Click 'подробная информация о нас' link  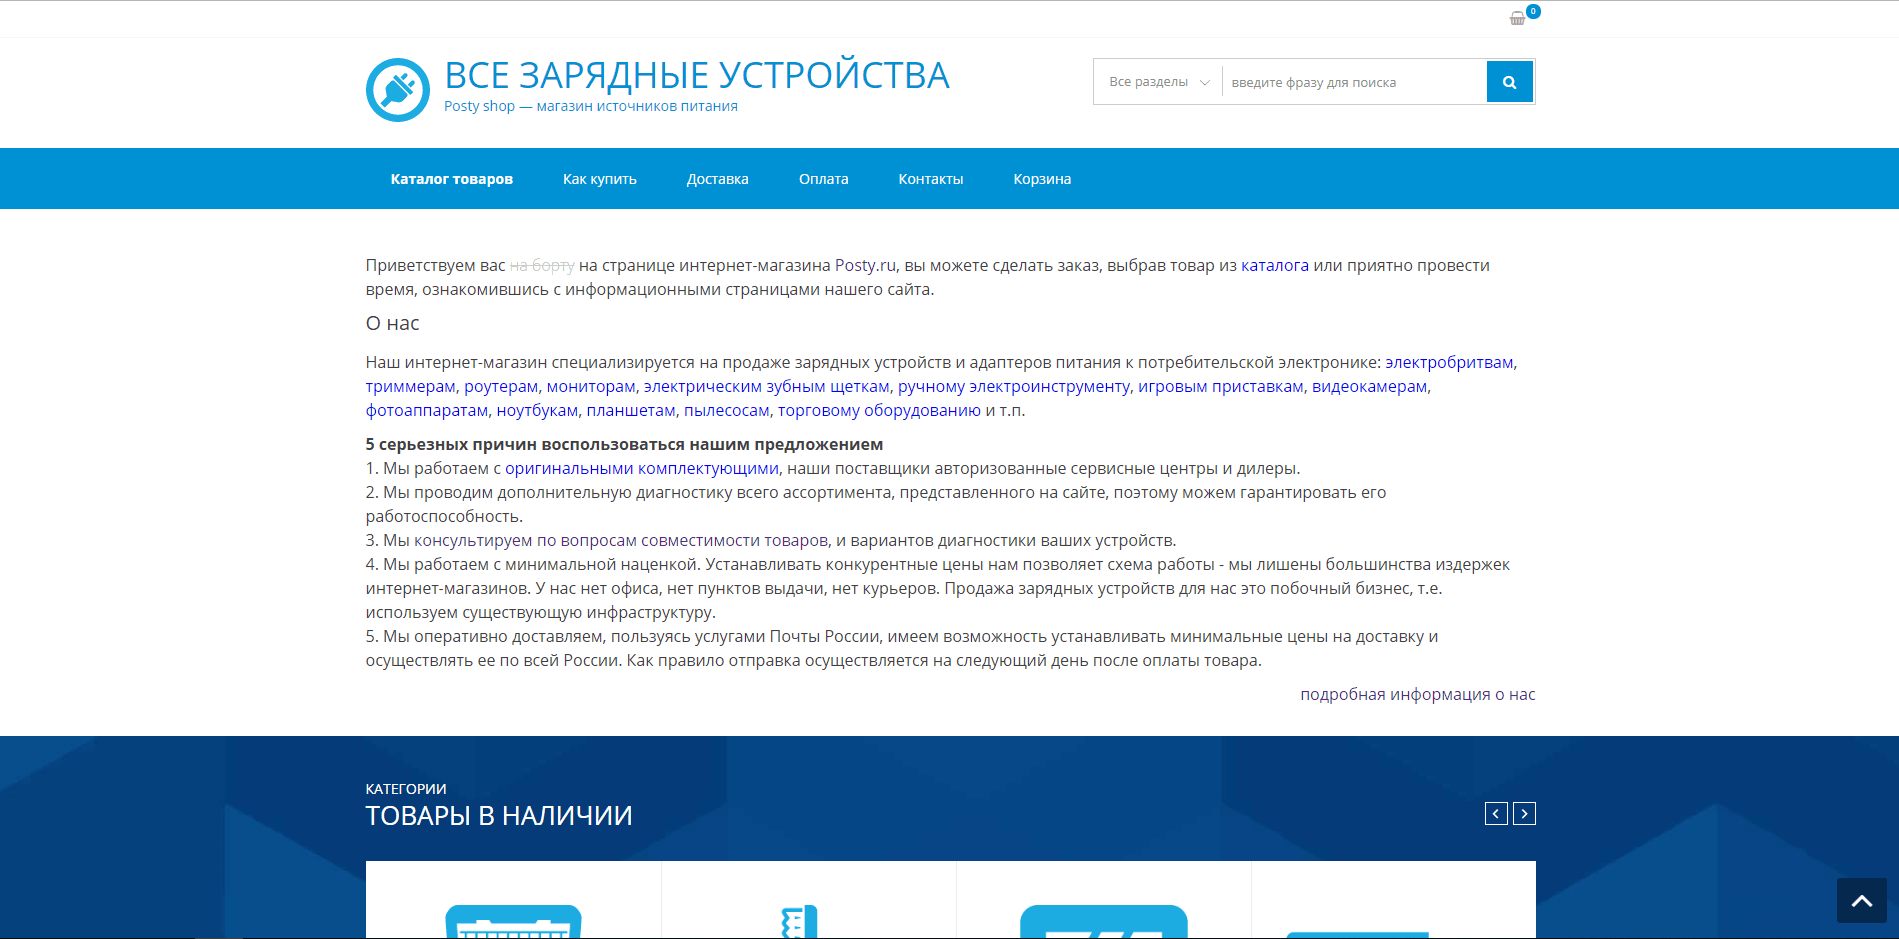click(x=1417, y=695)
